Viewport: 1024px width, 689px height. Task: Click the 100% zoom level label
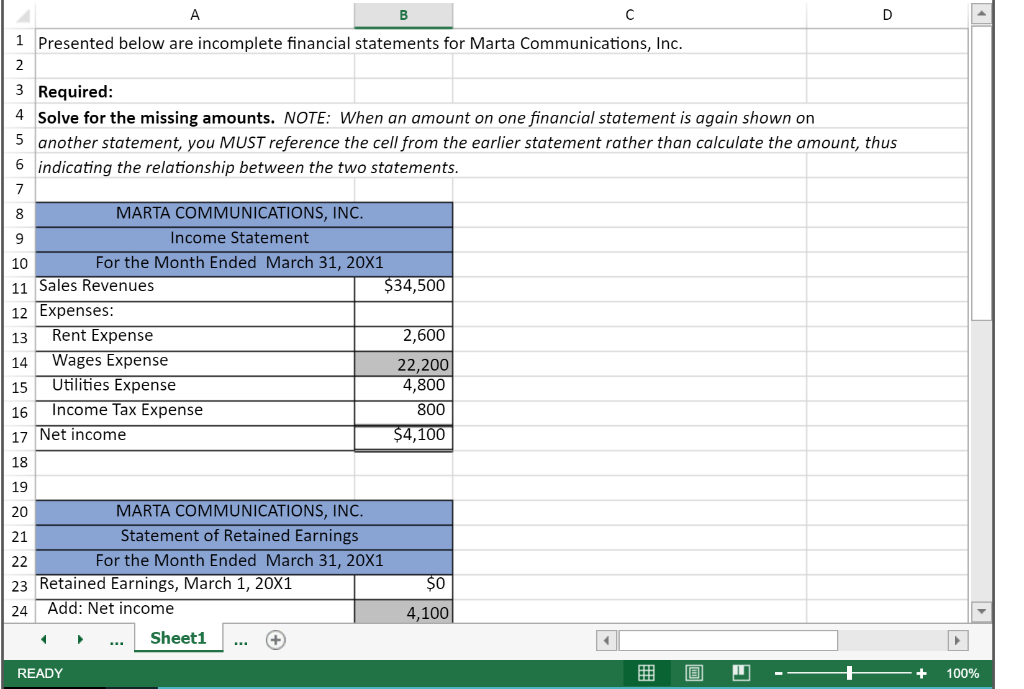pyautogui.click(x=963, y=673)
